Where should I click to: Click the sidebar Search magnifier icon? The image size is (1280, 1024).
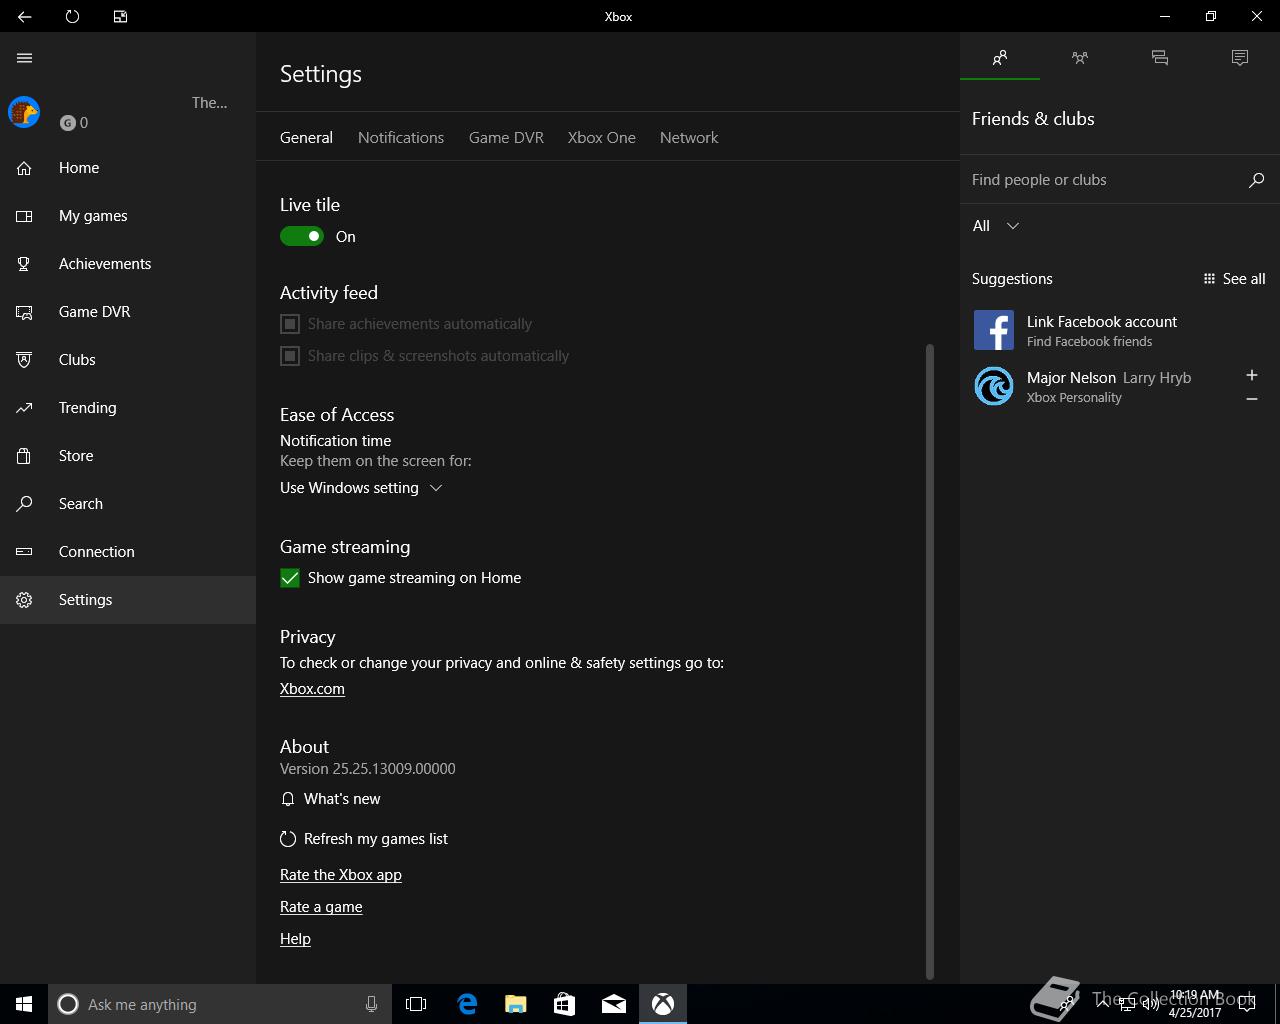25,504
